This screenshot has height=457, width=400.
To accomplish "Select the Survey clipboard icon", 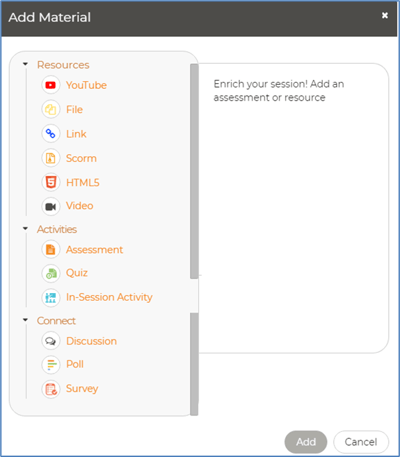I will [x=51, y=389].
